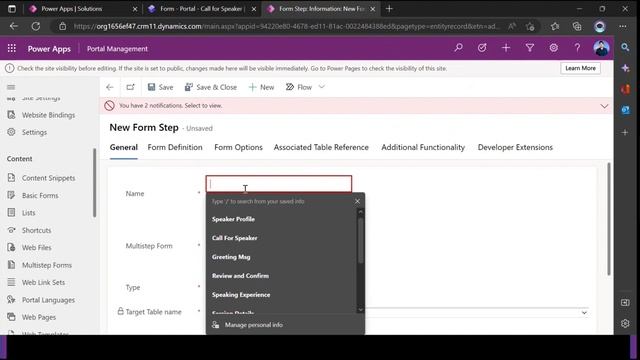Open Edge sidebar search icon
640x360 pixels.
click(625, 47)
